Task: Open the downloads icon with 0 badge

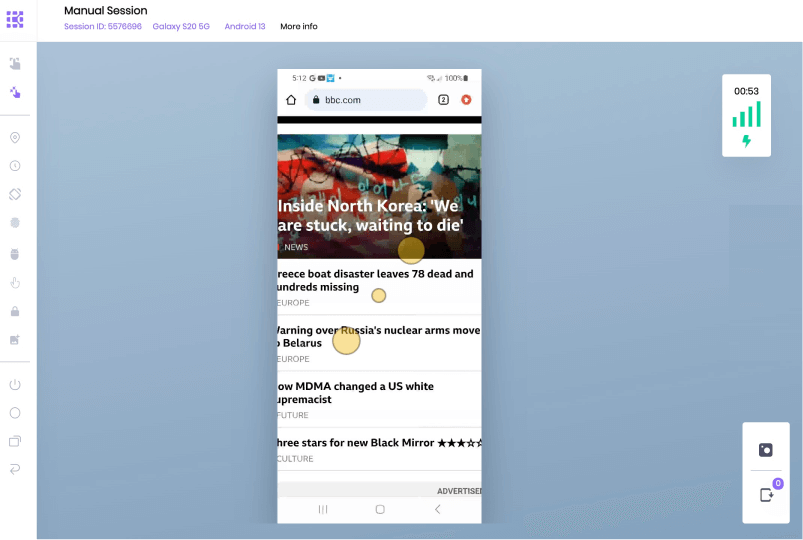Action: tap(767, 494)
